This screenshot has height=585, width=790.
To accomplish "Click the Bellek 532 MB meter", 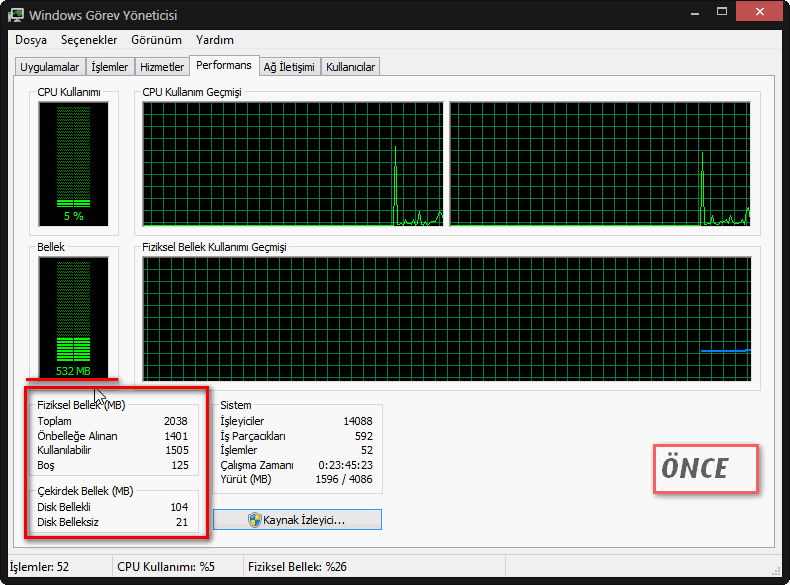I will (x=74, y=318).
